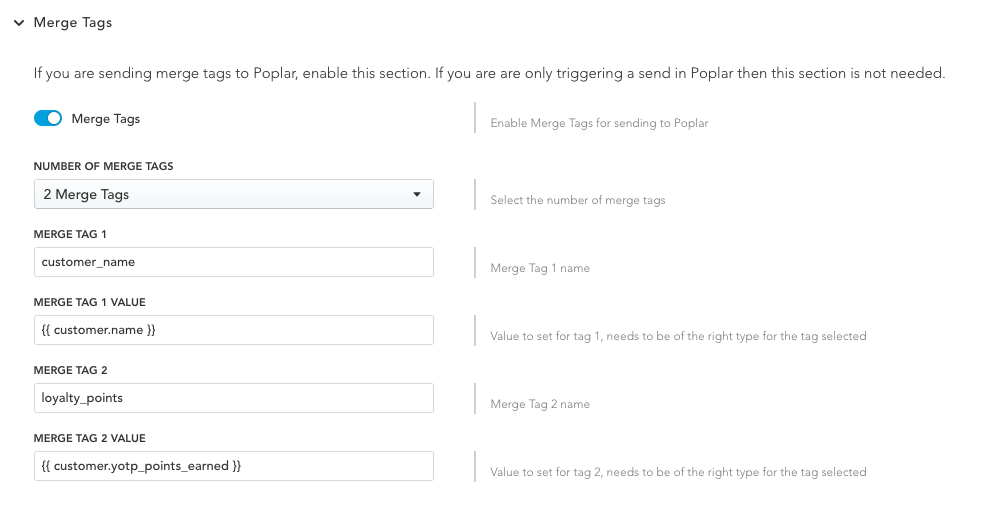Image resolution: width=996 pixels, height=505 pixels.
Task: Click the MERGE TAG 2 VALUE label
Action: coord(90,438)
